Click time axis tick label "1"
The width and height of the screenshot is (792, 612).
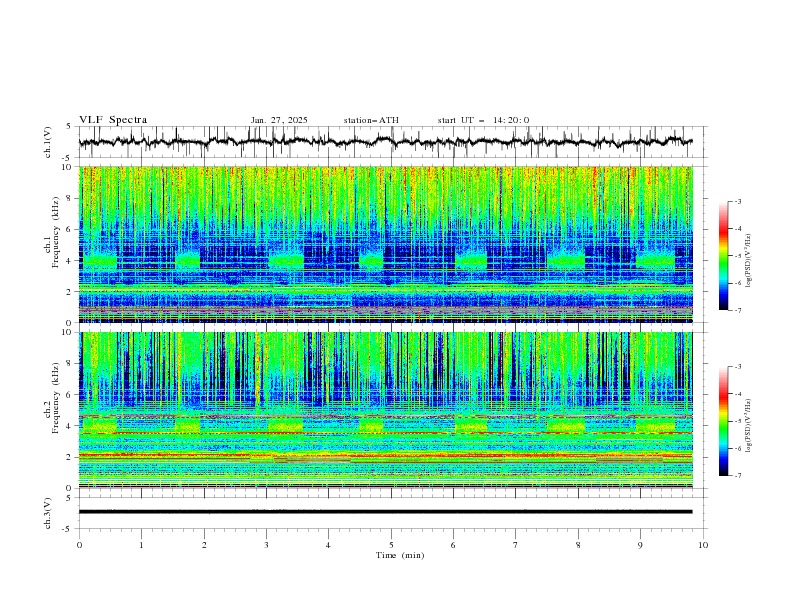click(141, 545)
